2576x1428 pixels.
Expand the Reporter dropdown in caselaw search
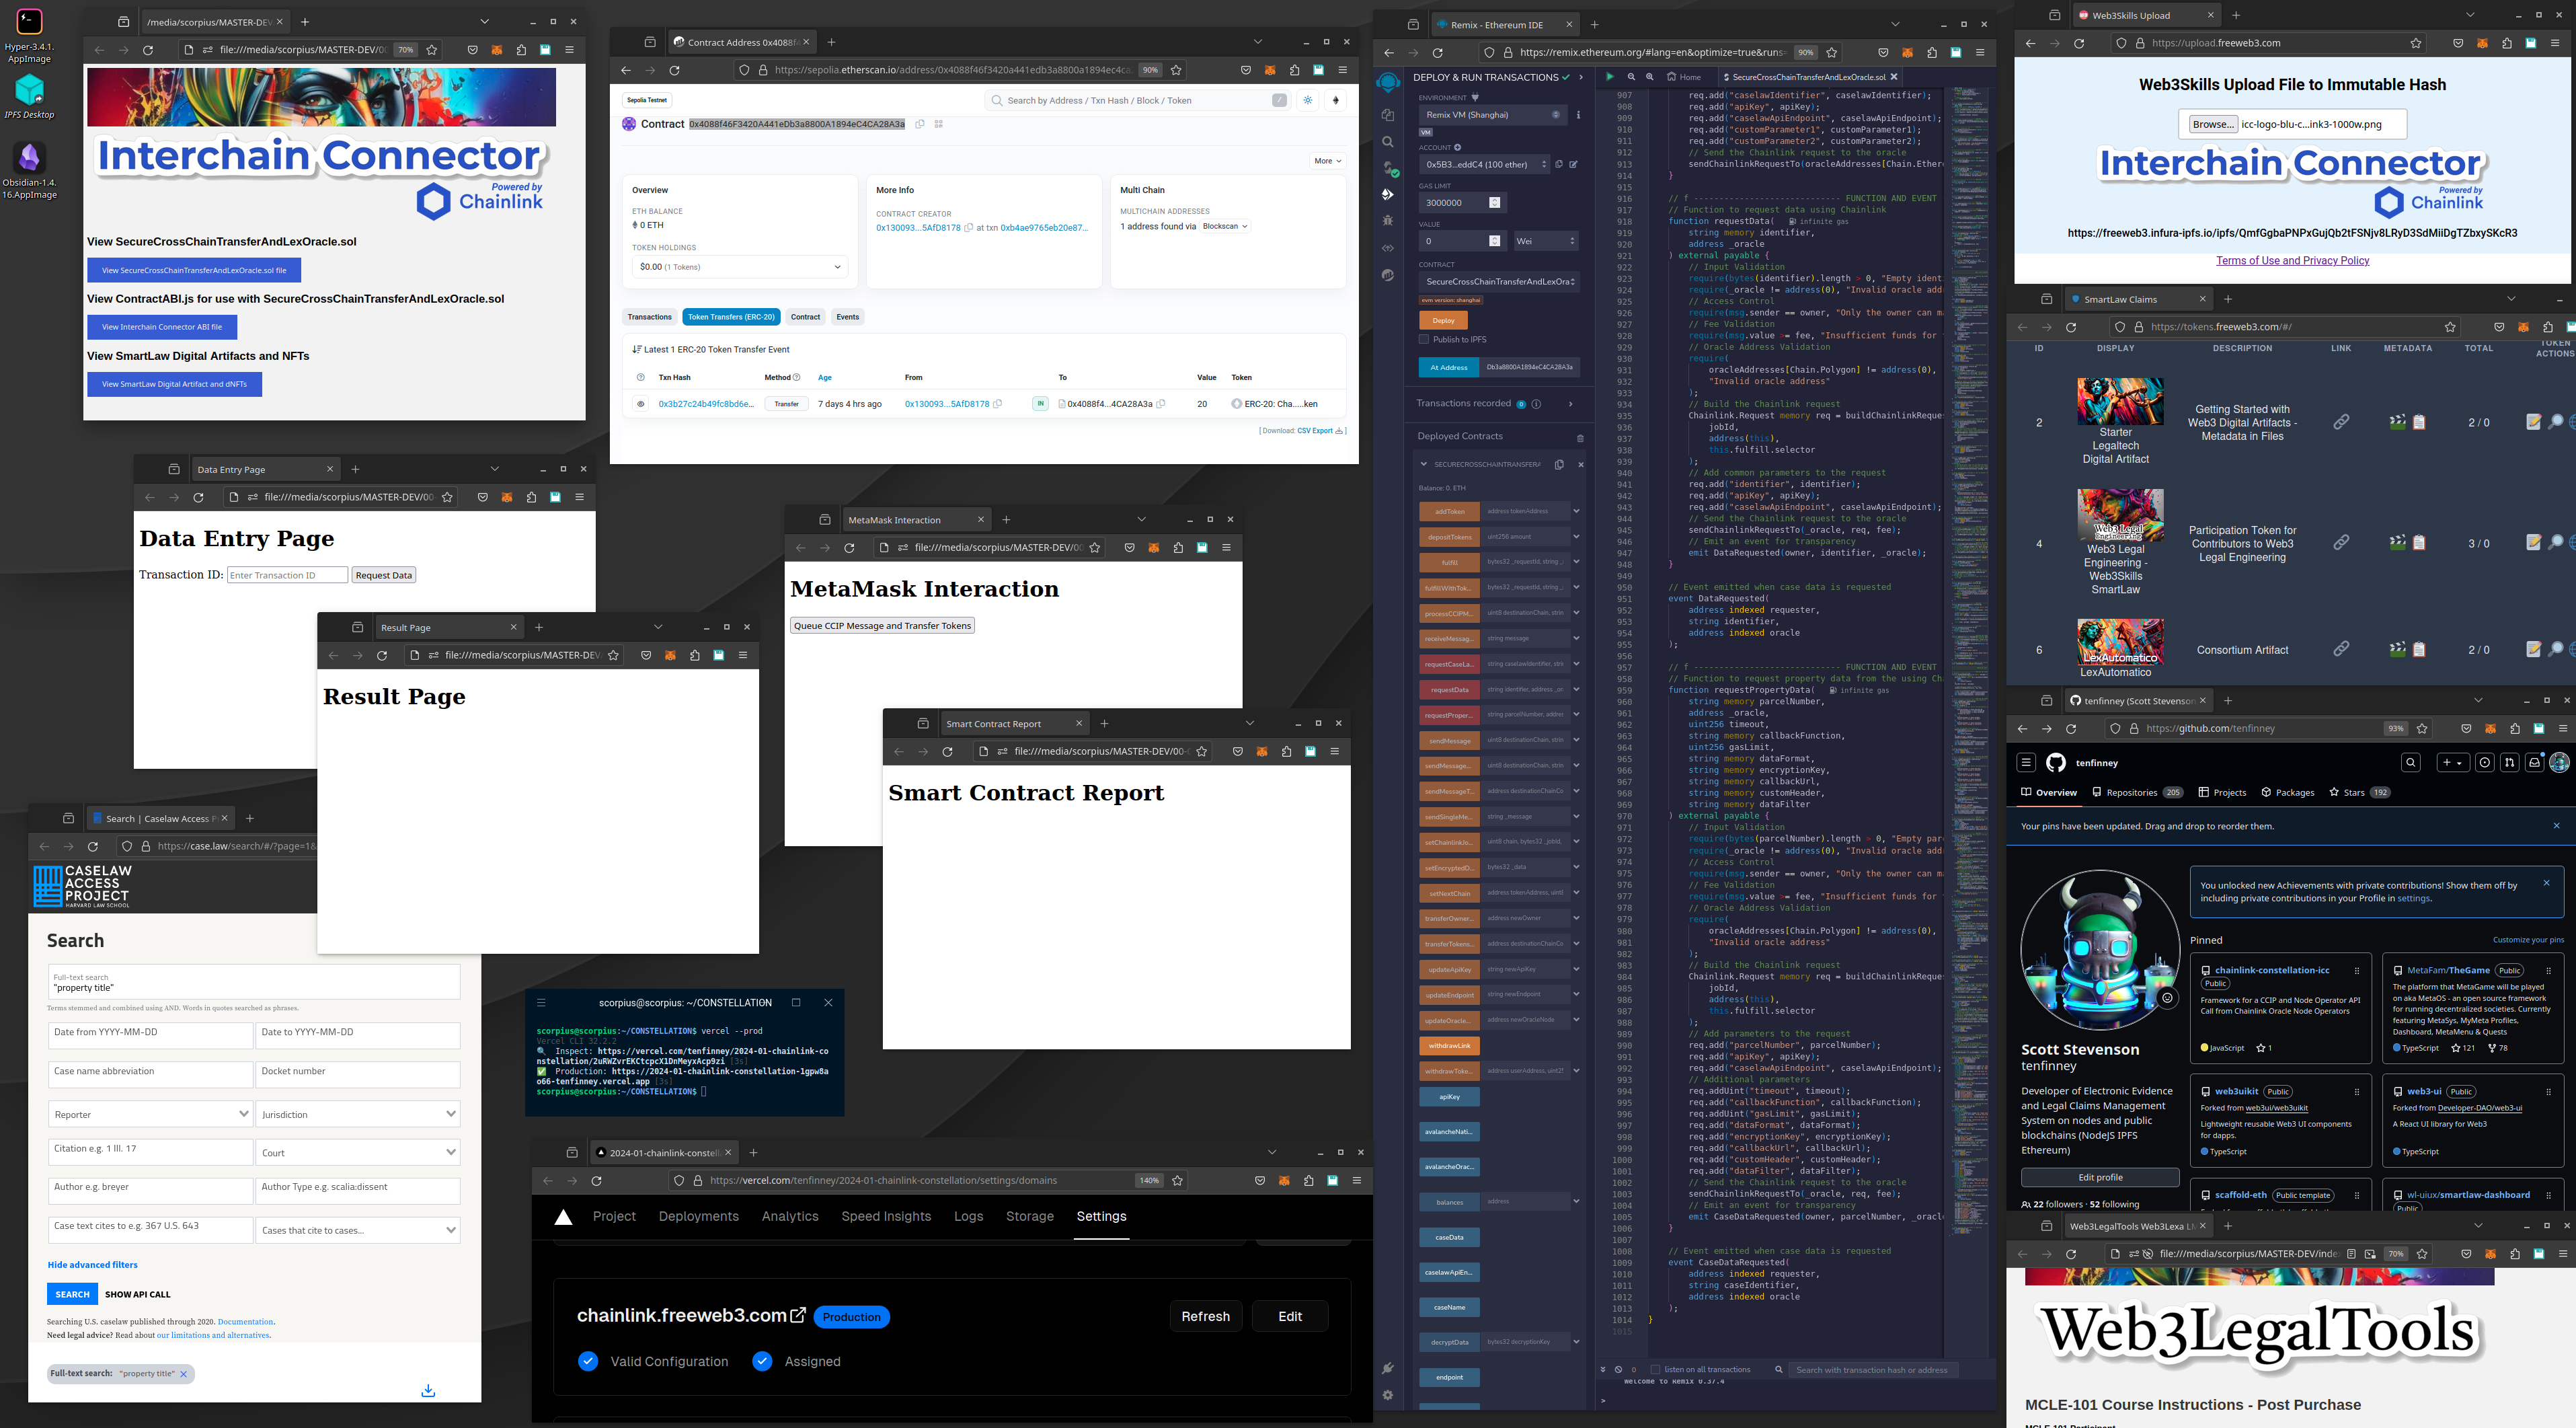pyautogui.click(x=150, y=1114)
